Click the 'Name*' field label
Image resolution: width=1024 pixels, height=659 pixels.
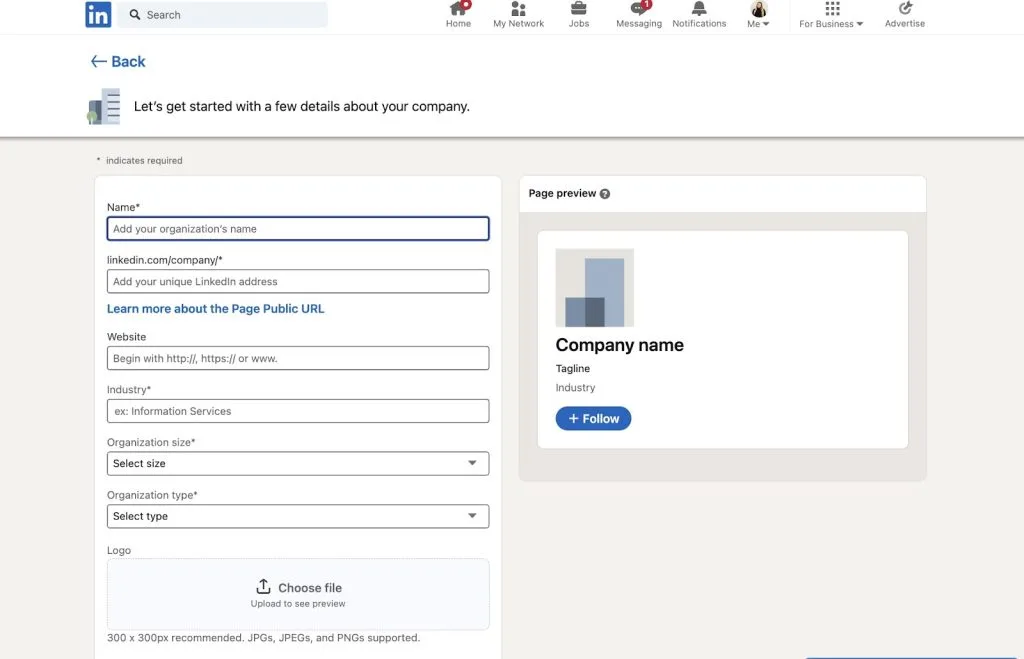pyautogui.click(x=123, y=207)
